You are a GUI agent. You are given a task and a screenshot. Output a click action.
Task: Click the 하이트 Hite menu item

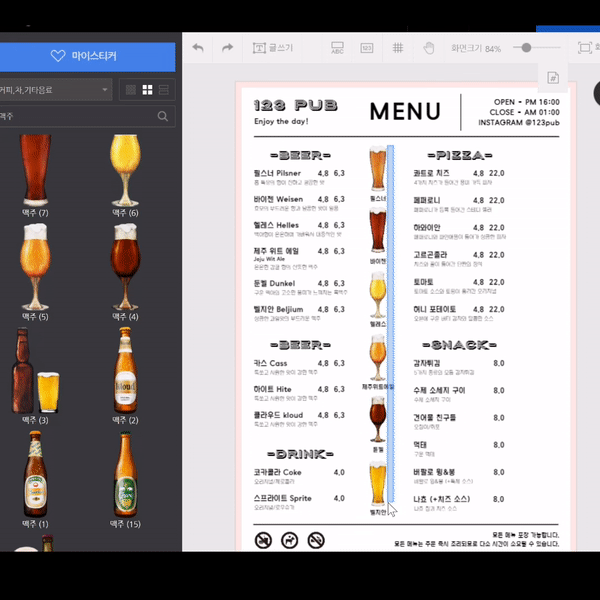(x=272, y=390)
